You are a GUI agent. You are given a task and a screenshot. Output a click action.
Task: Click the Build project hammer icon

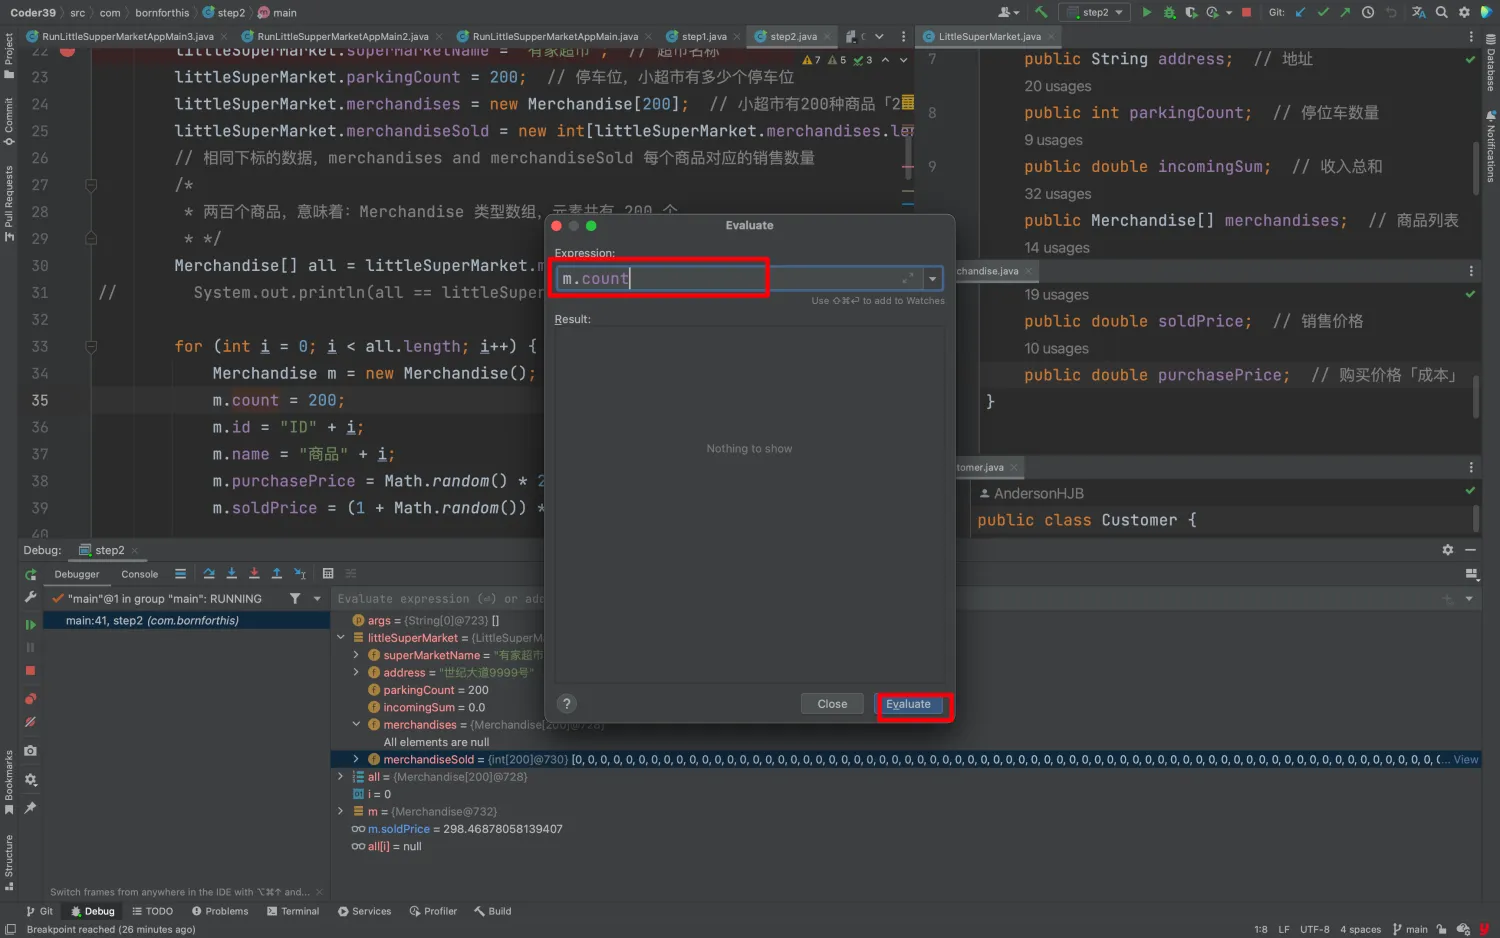pyautogui.click(x=1041, y=12)
